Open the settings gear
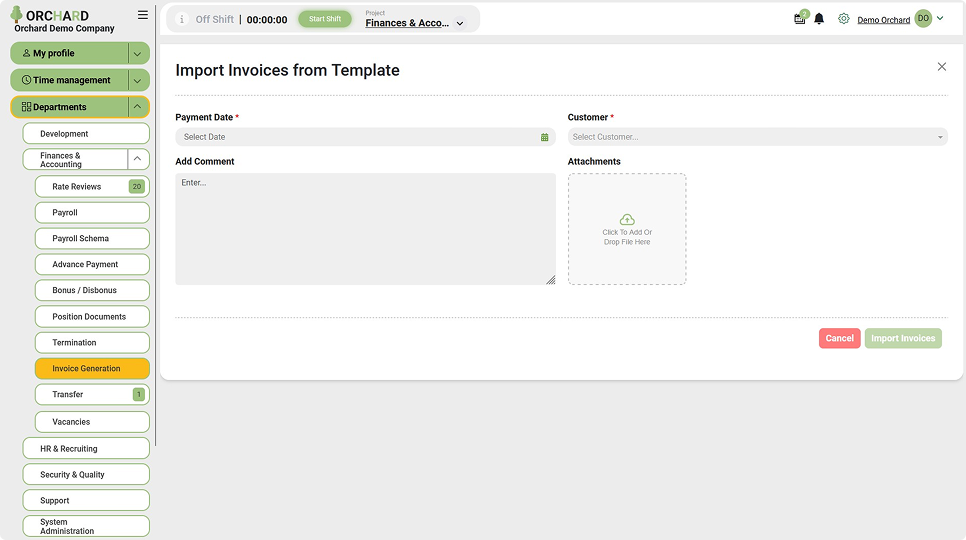This screenshot has height=540, width=966. (x=843, y=19)
